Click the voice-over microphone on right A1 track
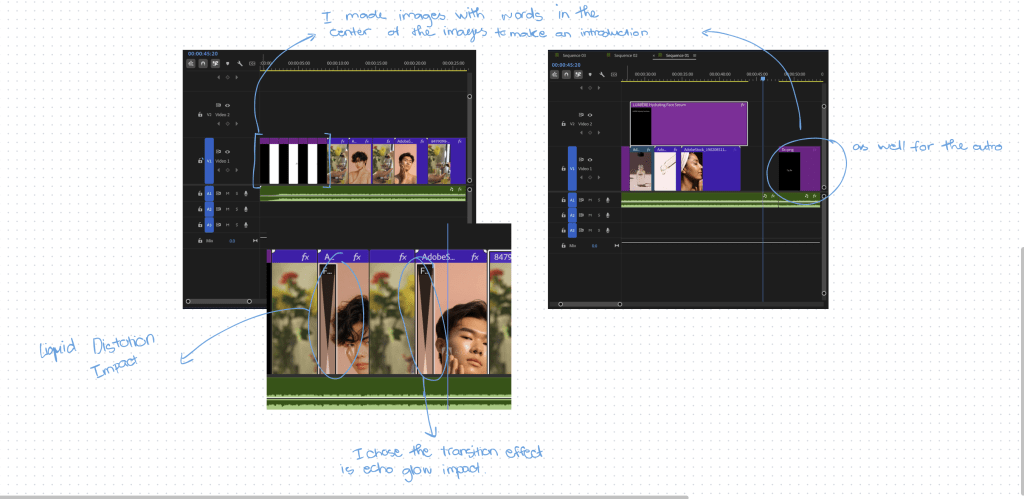Screen dimensions: 1024x499 tap(608, 199)
